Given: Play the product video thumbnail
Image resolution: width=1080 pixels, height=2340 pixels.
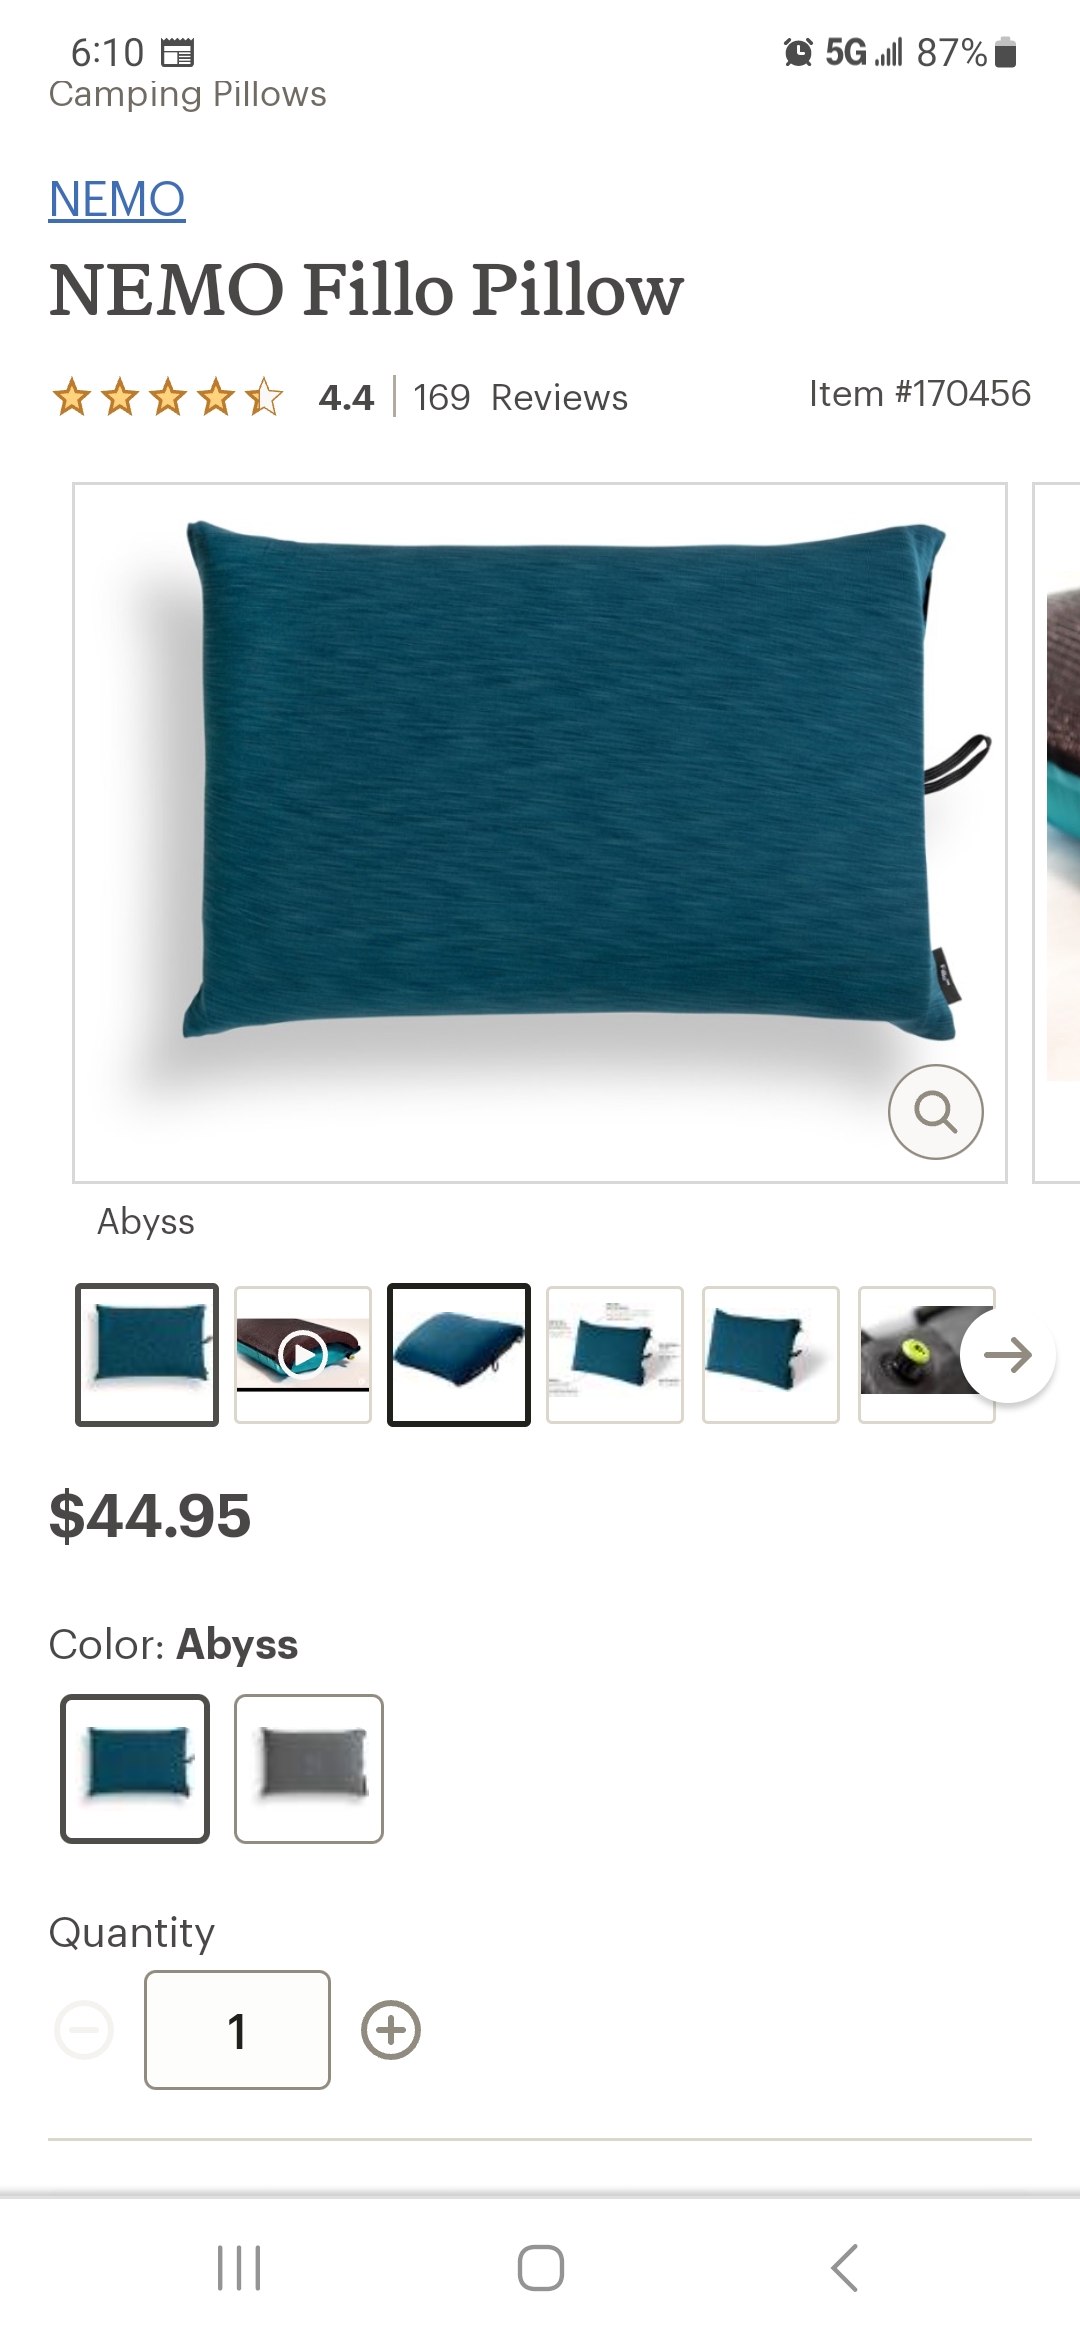Looking at the screenshot, I should [303, 1355].
